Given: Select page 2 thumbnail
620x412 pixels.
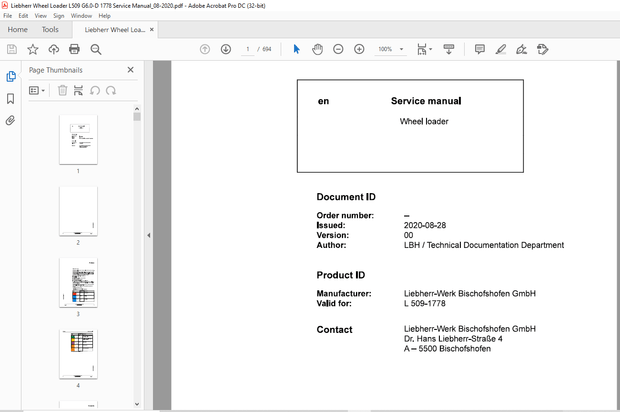Looking at the screenshot, I should (x=78, y=211).
